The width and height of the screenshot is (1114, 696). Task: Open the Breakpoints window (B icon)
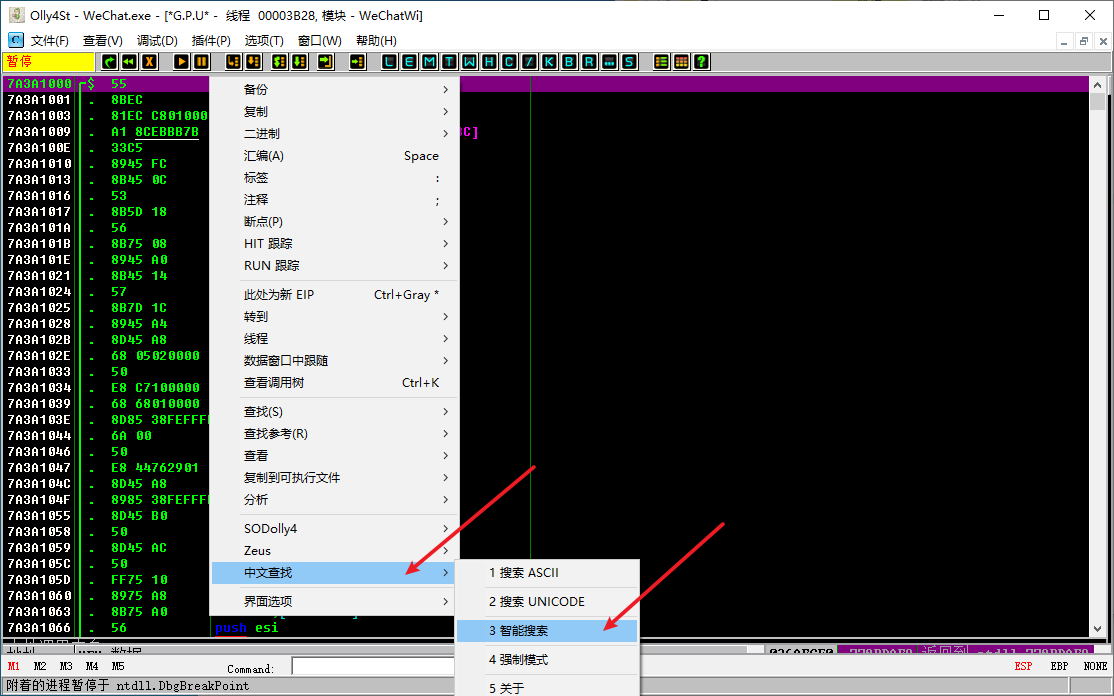(569, 62)
